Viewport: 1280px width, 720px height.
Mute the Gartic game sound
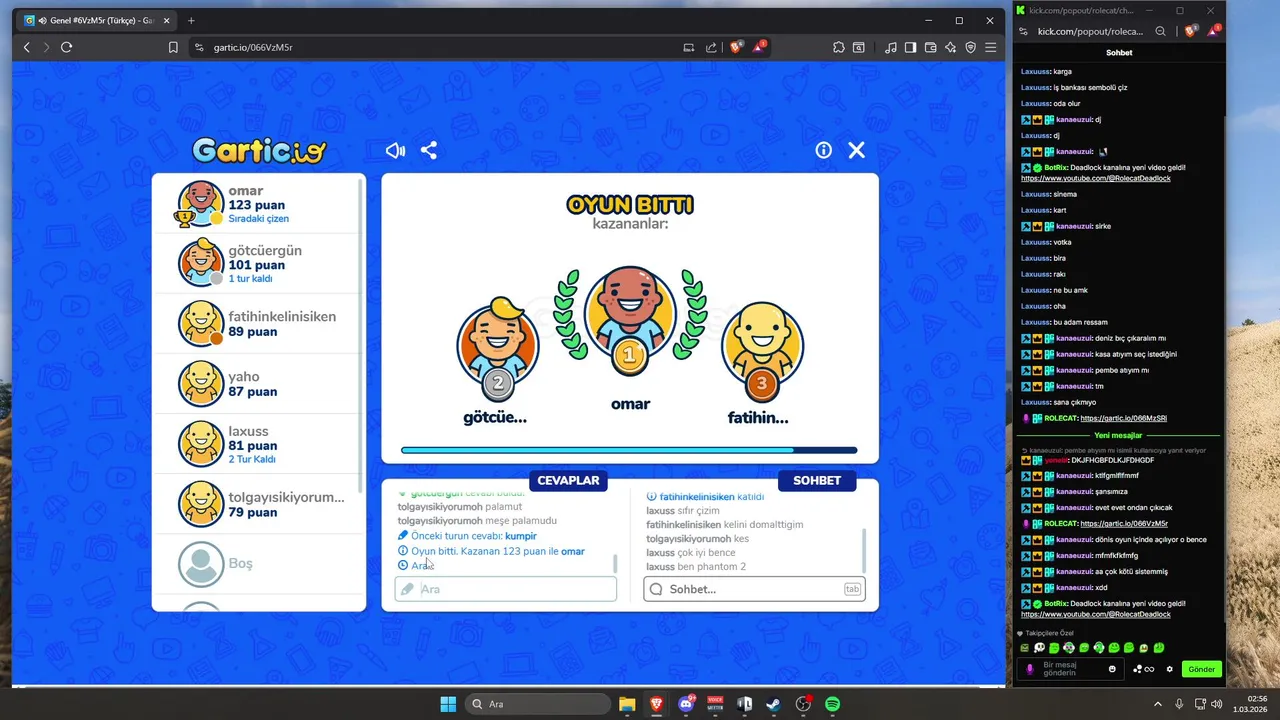click(x=396, y=150)
